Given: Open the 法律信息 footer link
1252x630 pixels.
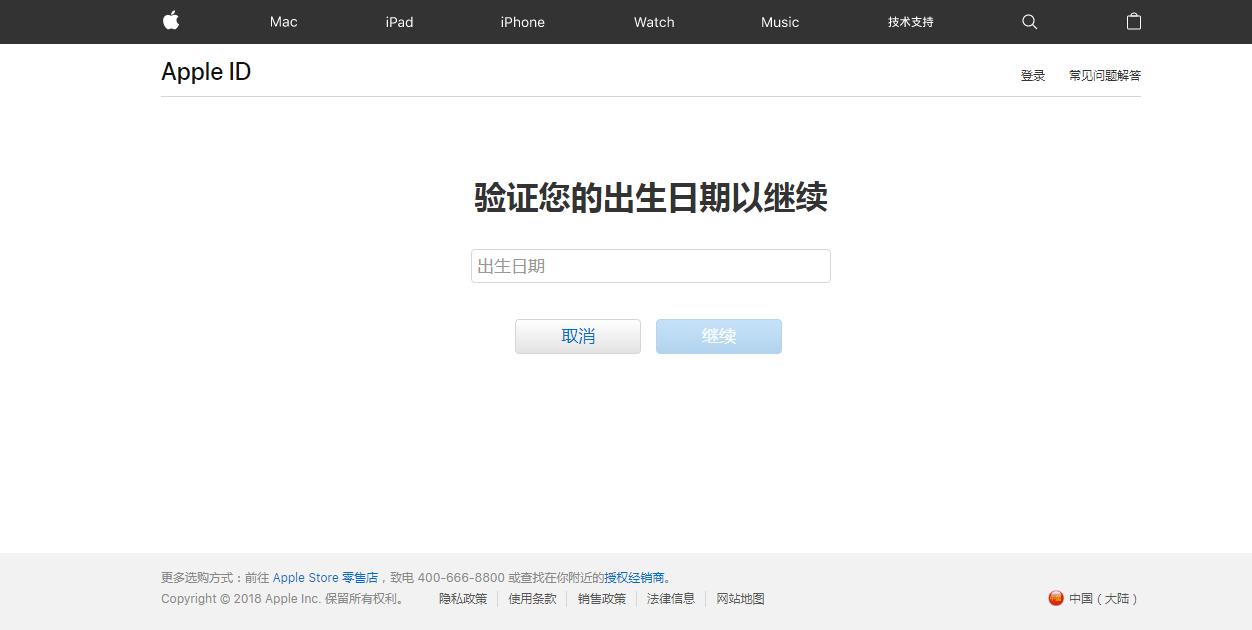Looking at the screenshot, I should [x=671, y=599].
